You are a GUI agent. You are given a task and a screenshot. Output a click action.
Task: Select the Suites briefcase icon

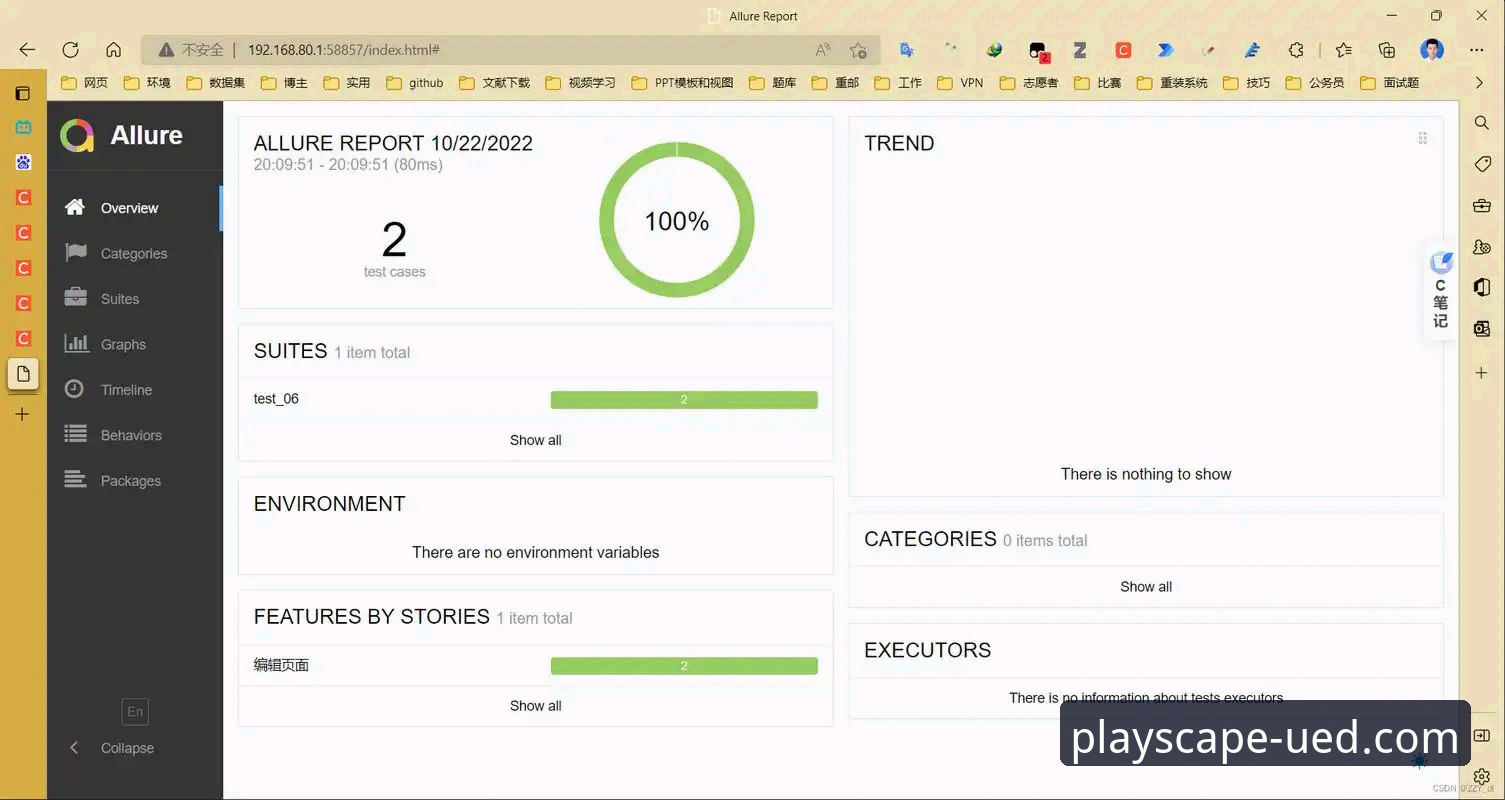pyautogui.click(x=75, y=298)
